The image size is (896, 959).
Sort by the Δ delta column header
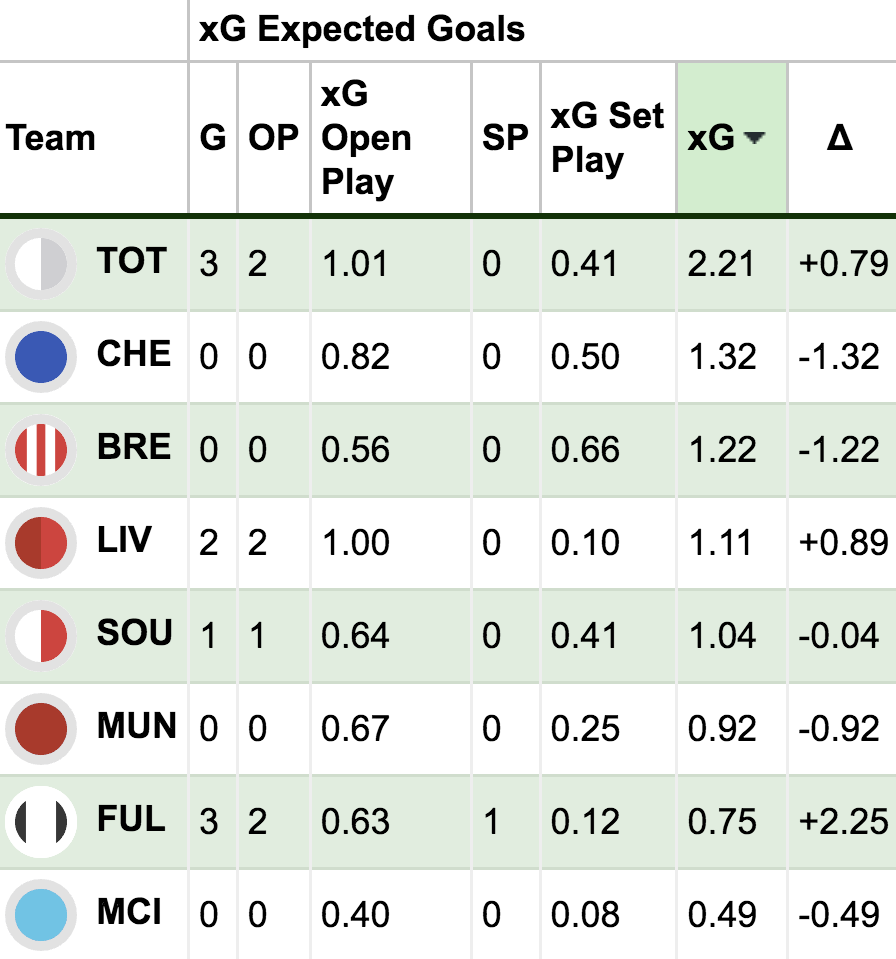pos(840,138)
